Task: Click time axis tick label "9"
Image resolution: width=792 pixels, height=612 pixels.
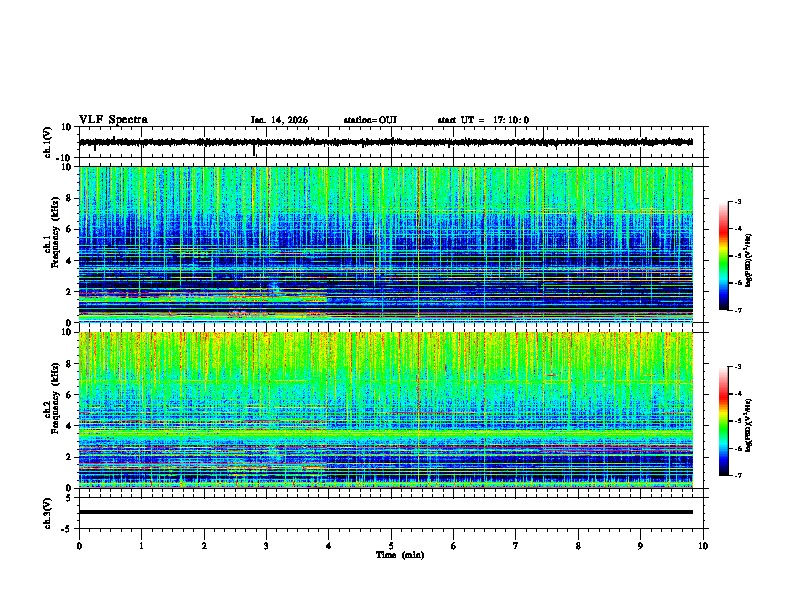Action: (640, 546)
